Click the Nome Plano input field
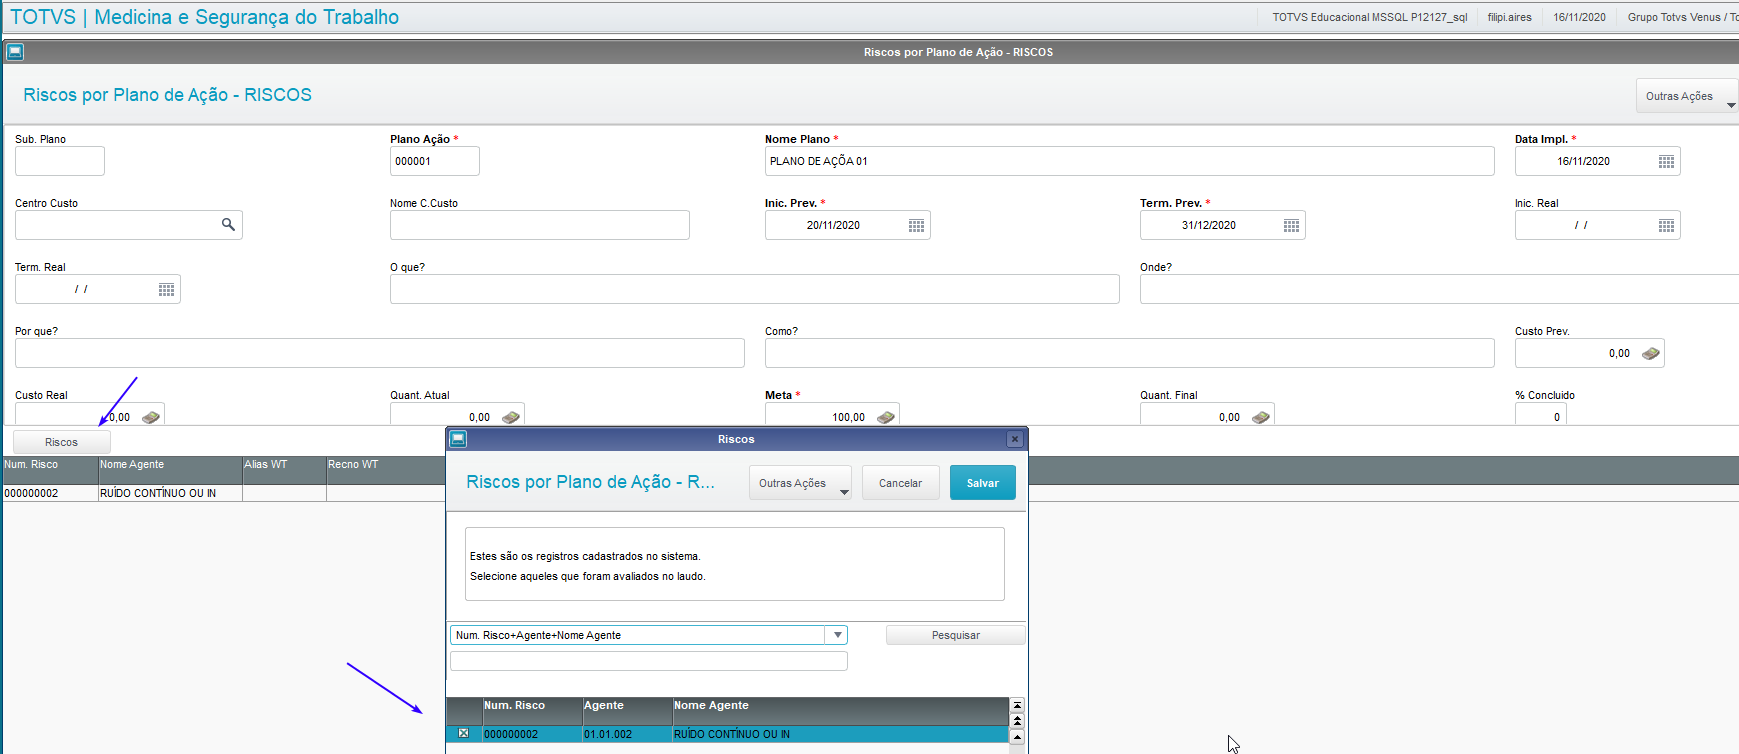This screenshot has width=1739, height=754. (1130, 161)
